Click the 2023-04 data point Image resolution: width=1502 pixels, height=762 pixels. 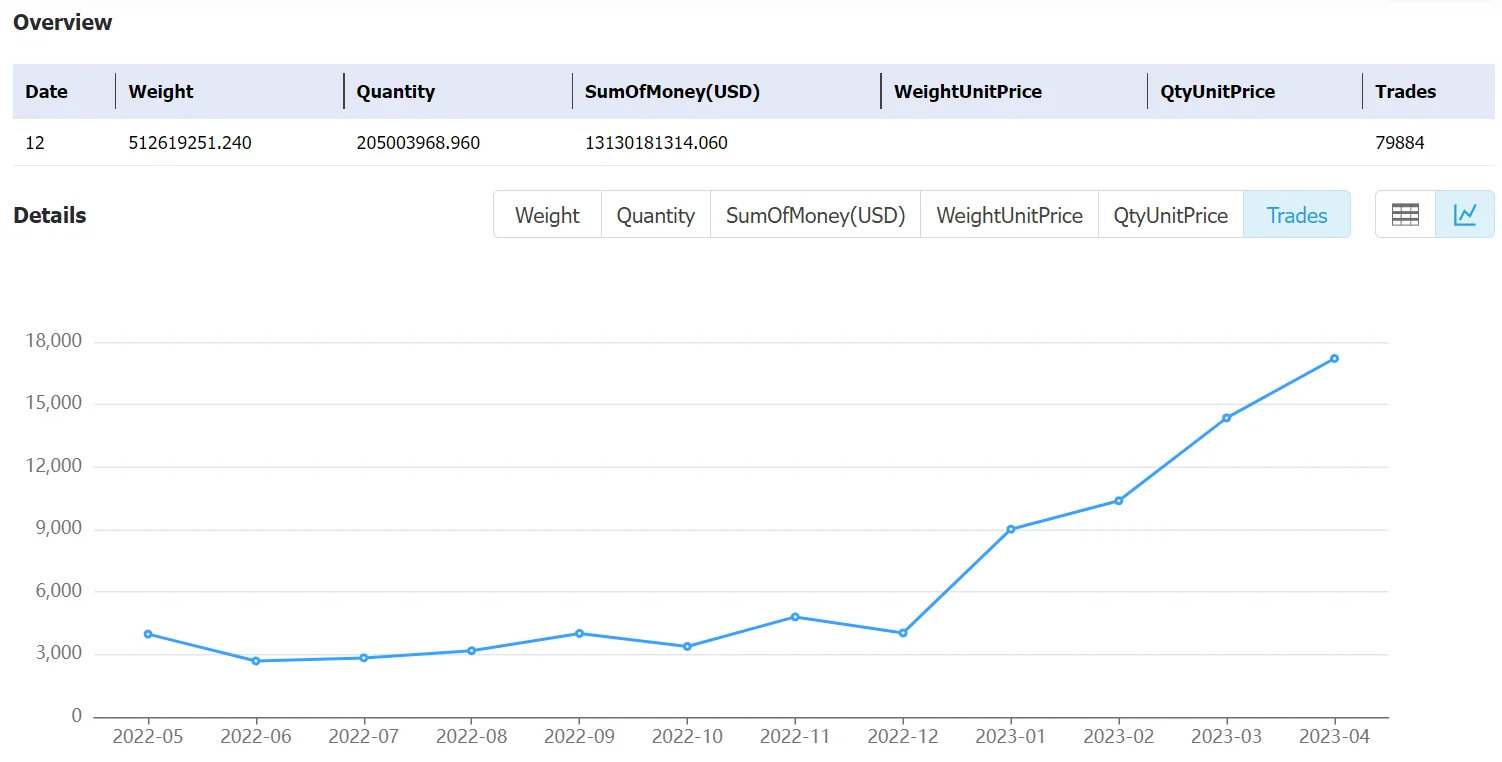click(1334, 359)
